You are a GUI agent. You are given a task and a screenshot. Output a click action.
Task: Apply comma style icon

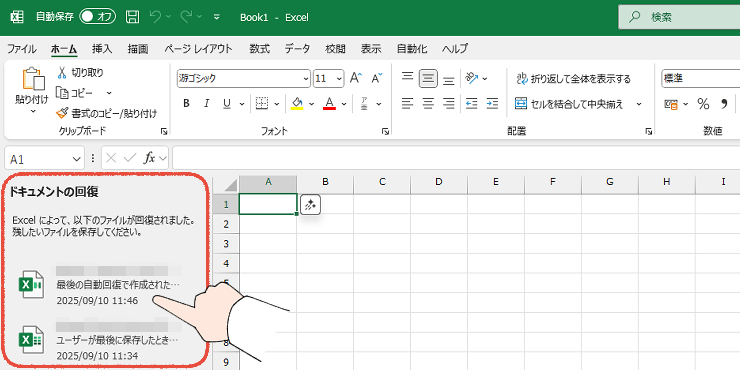(724, 104)
